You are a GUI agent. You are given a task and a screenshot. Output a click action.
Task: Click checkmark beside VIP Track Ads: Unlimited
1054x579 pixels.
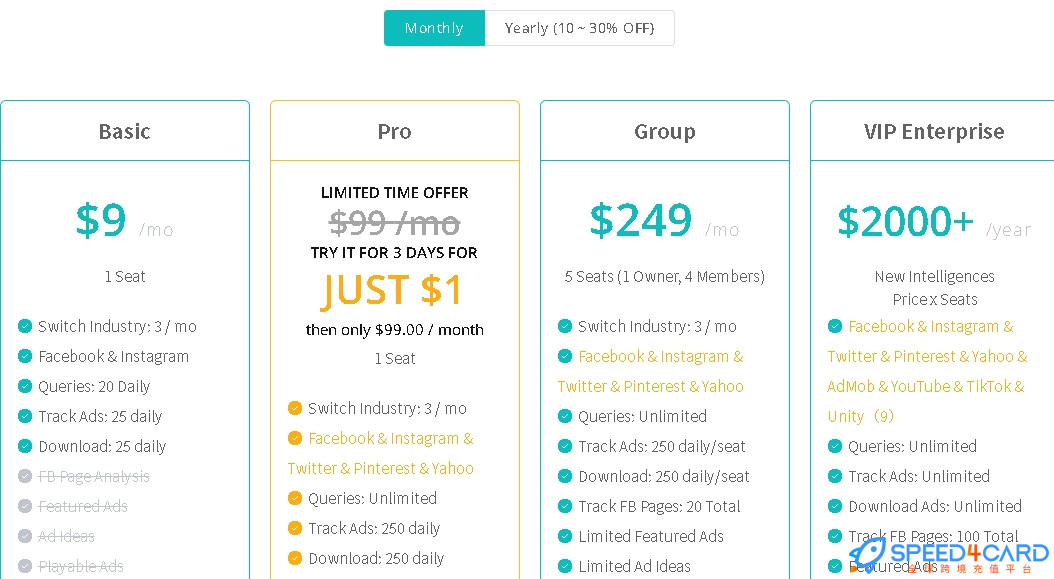[835, 476]
